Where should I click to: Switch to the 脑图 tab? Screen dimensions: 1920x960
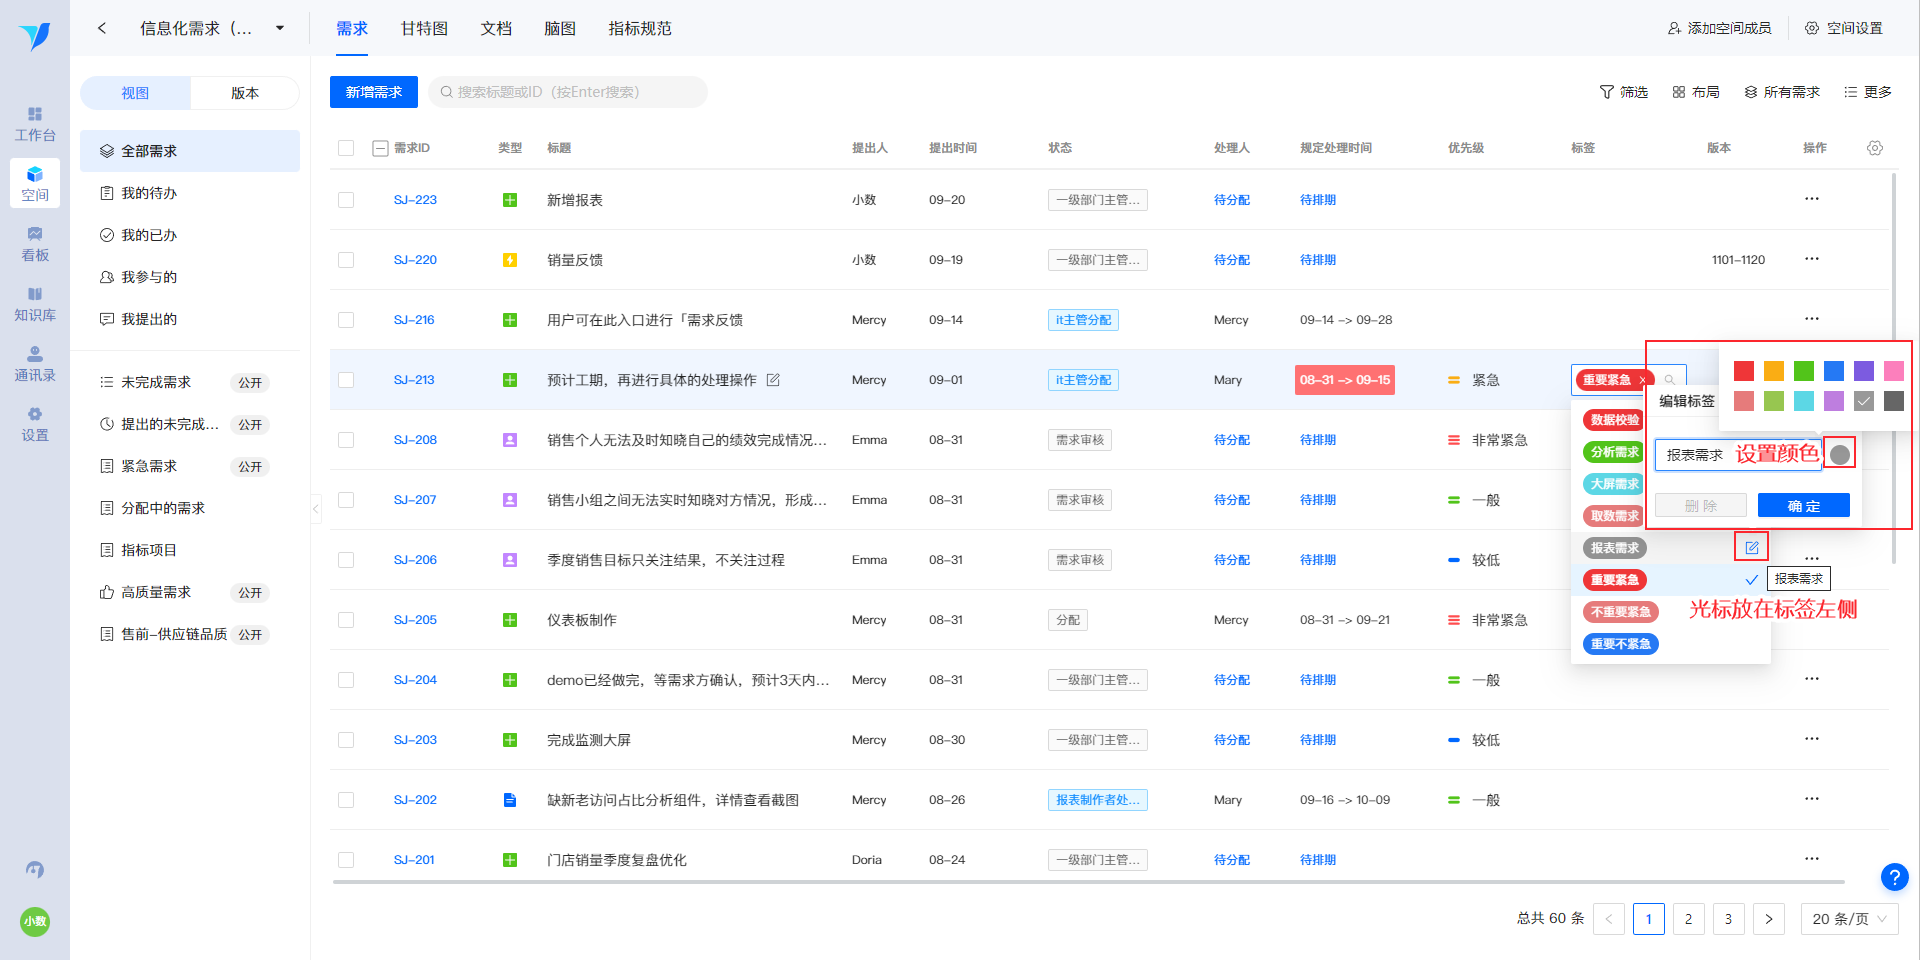coord(560,28)
